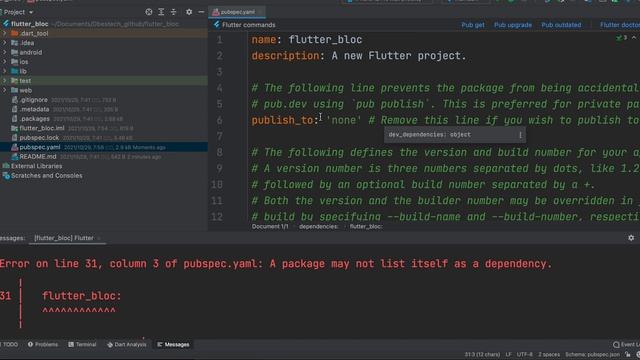Select the .packages file
This screenshot has height=360, width=640.
[x=35, y=119]
